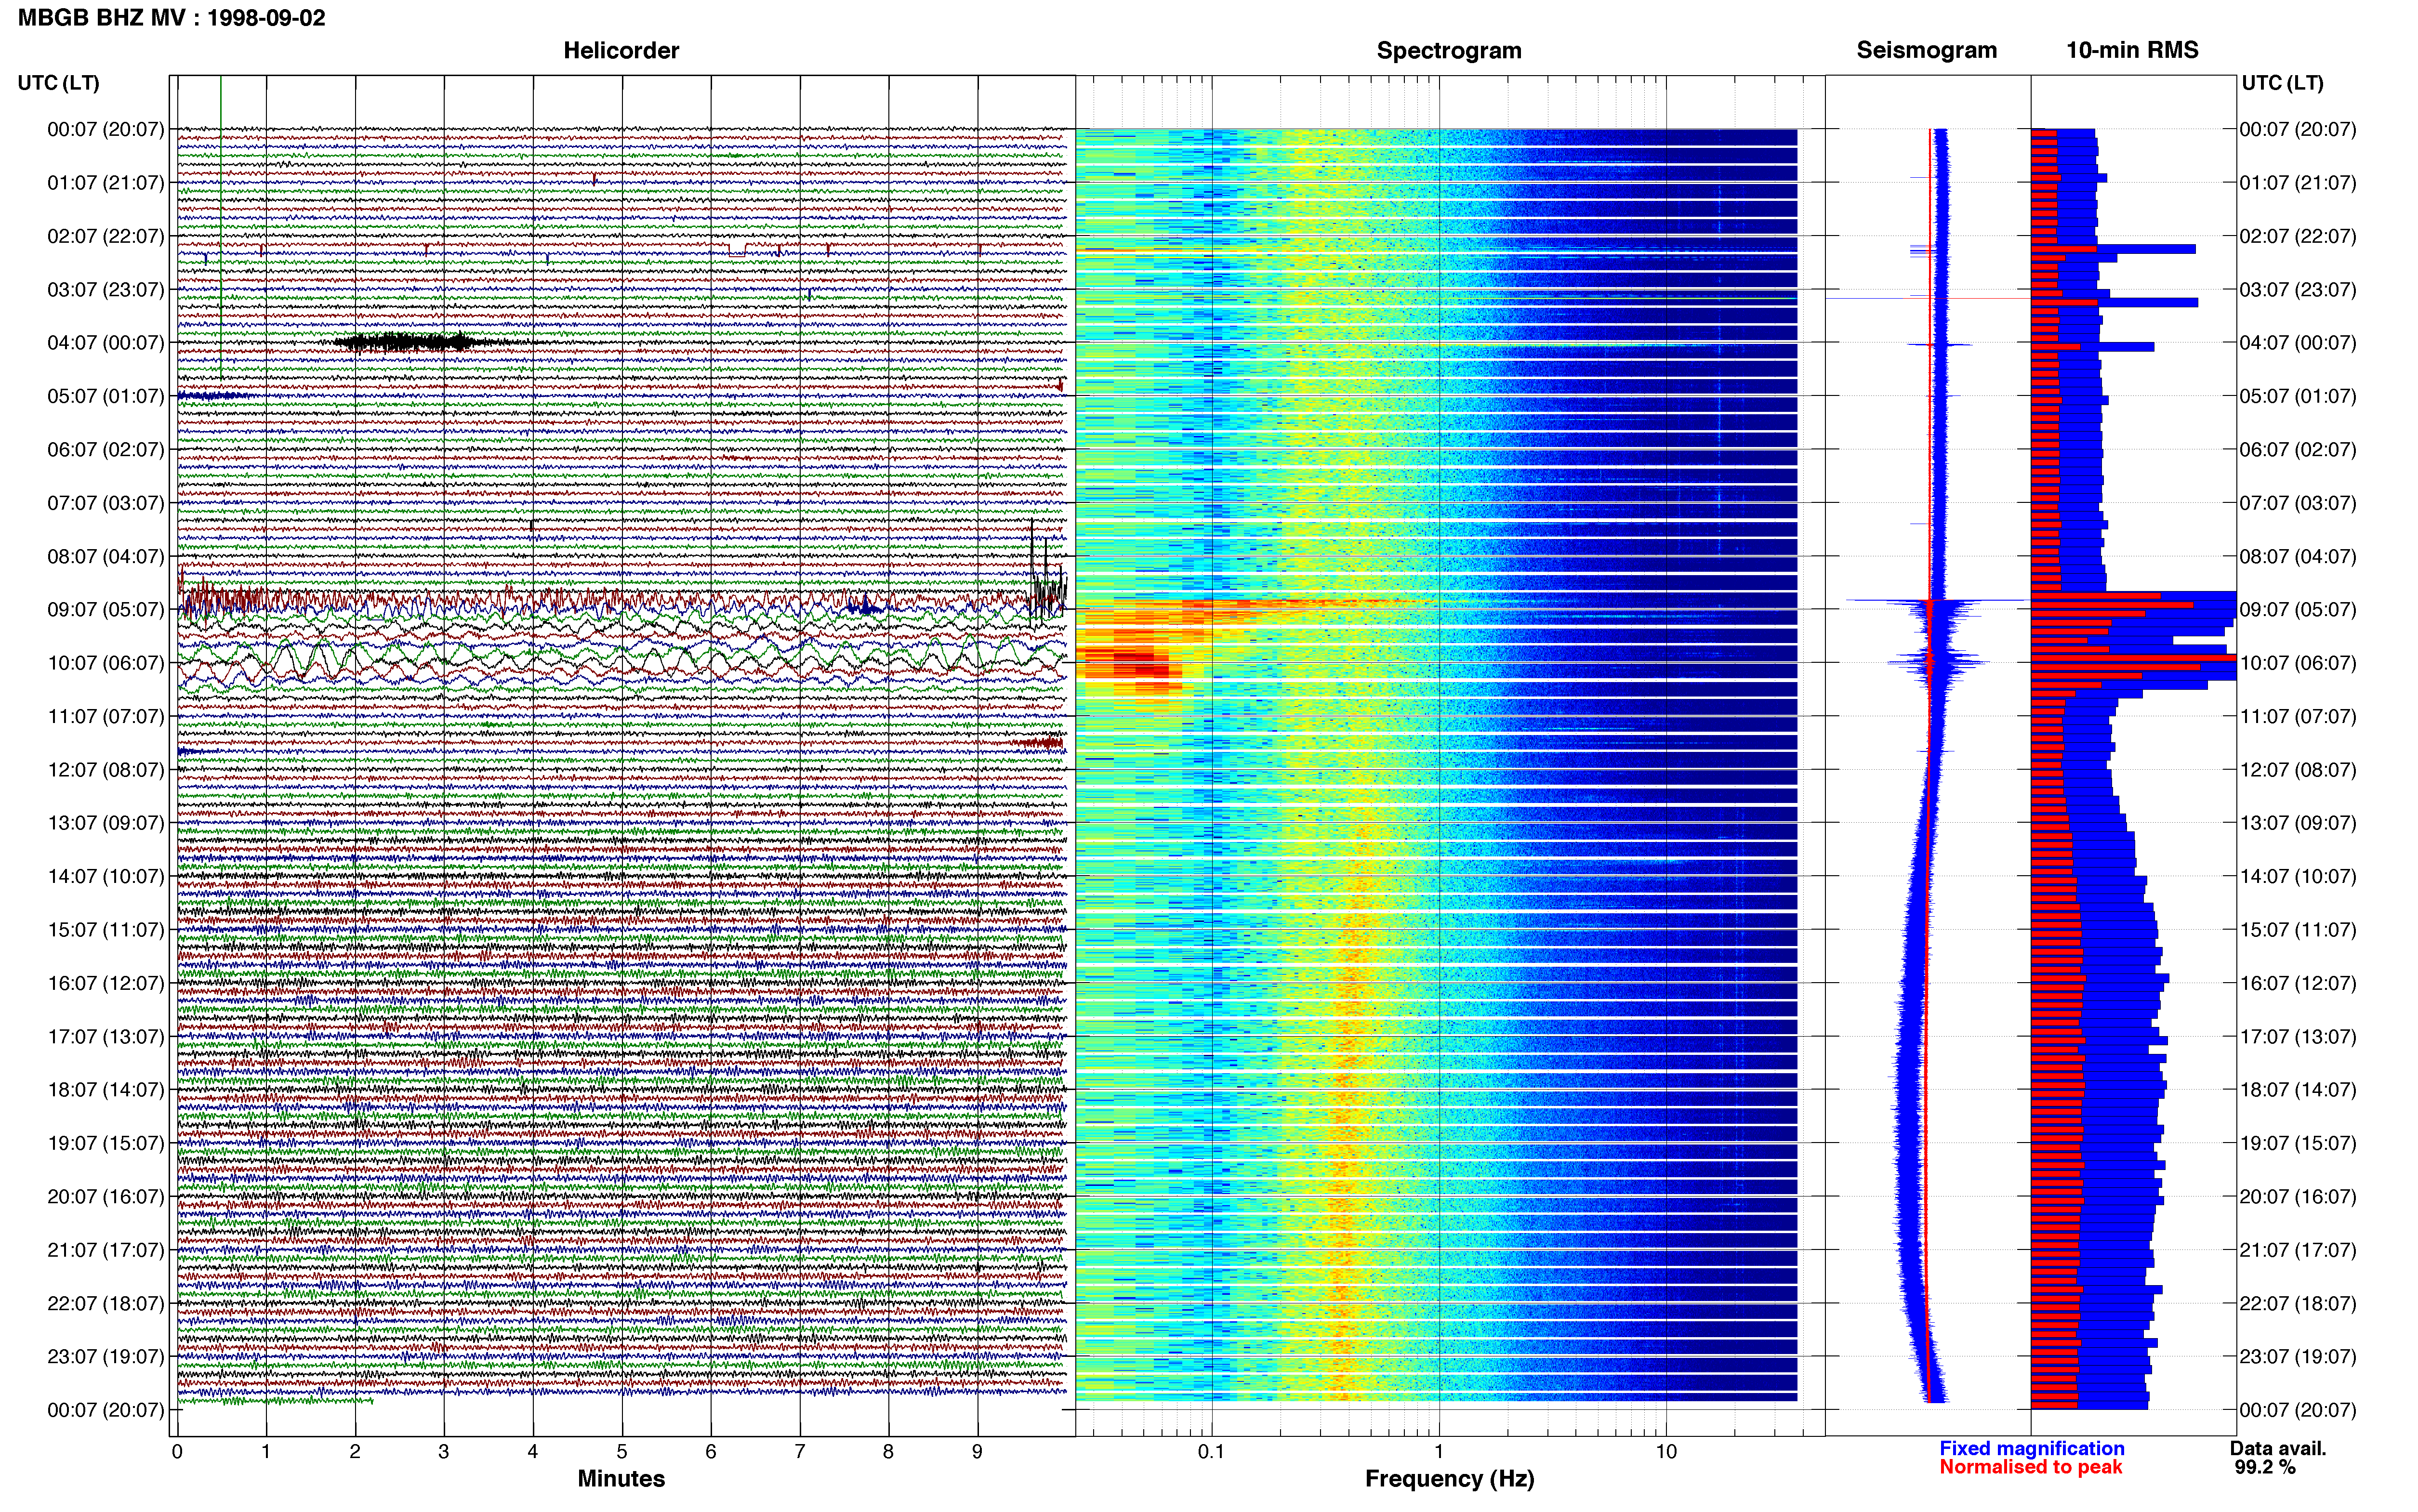Click the 'Seismogram' column heading
The image size is (2418, 1512).
pos(1926,51)
